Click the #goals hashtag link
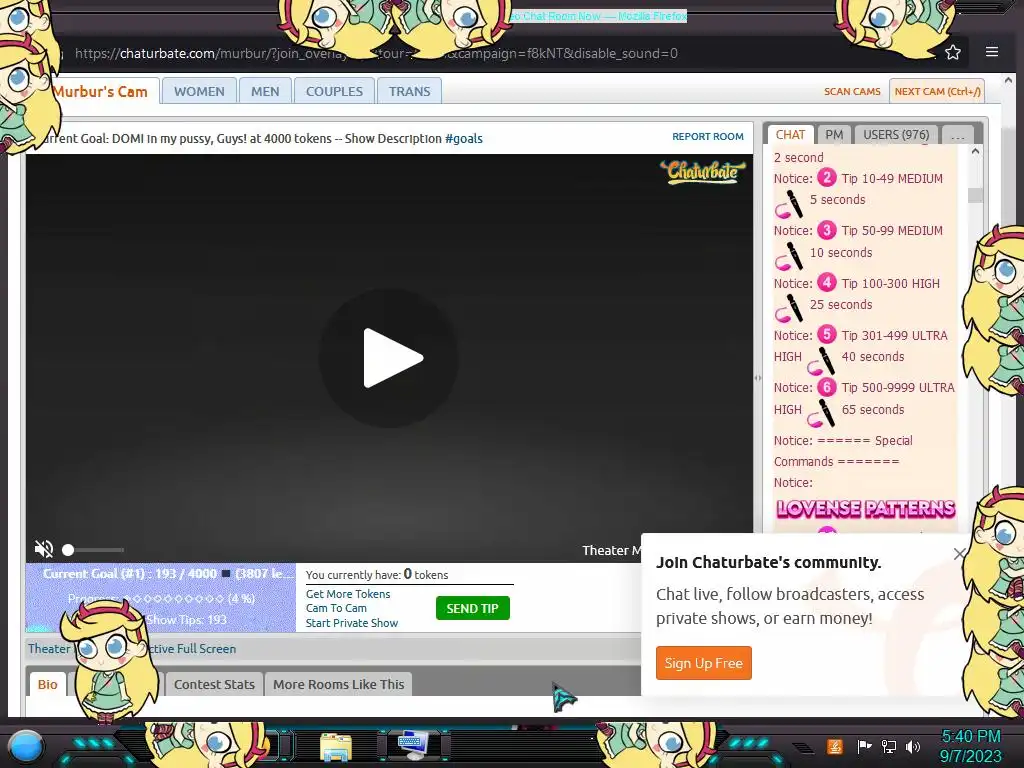The image size is (1024, 768). point(464,138)
